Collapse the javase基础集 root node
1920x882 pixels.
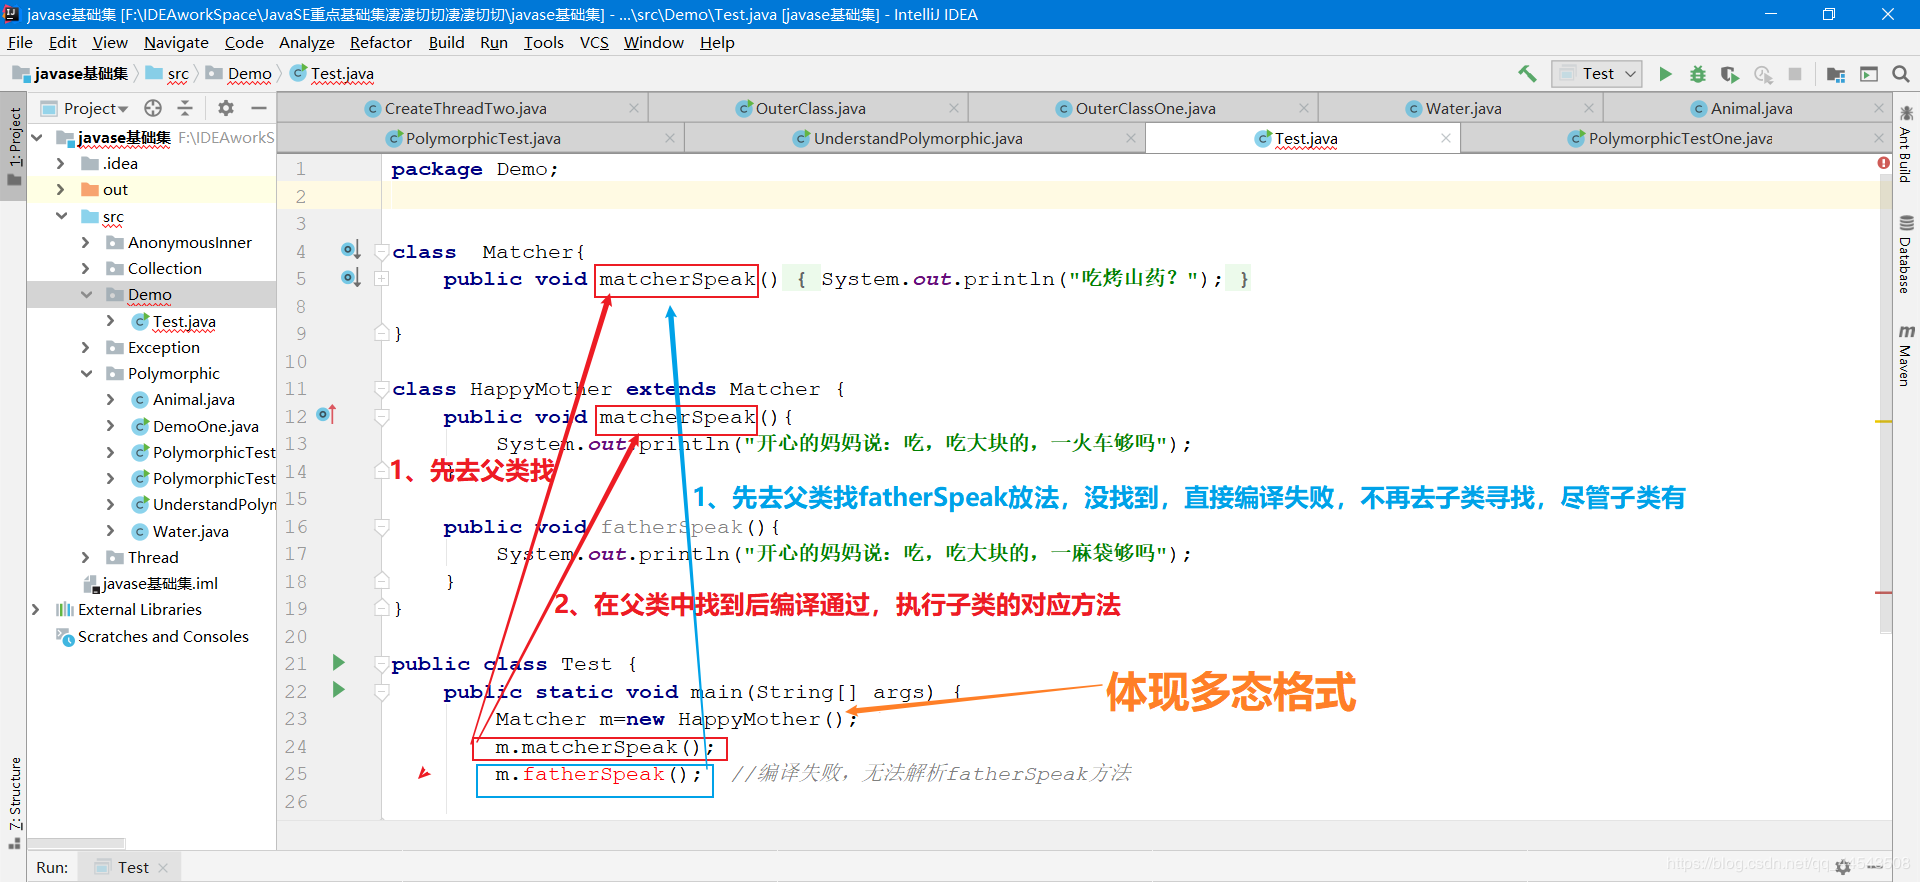37,137
